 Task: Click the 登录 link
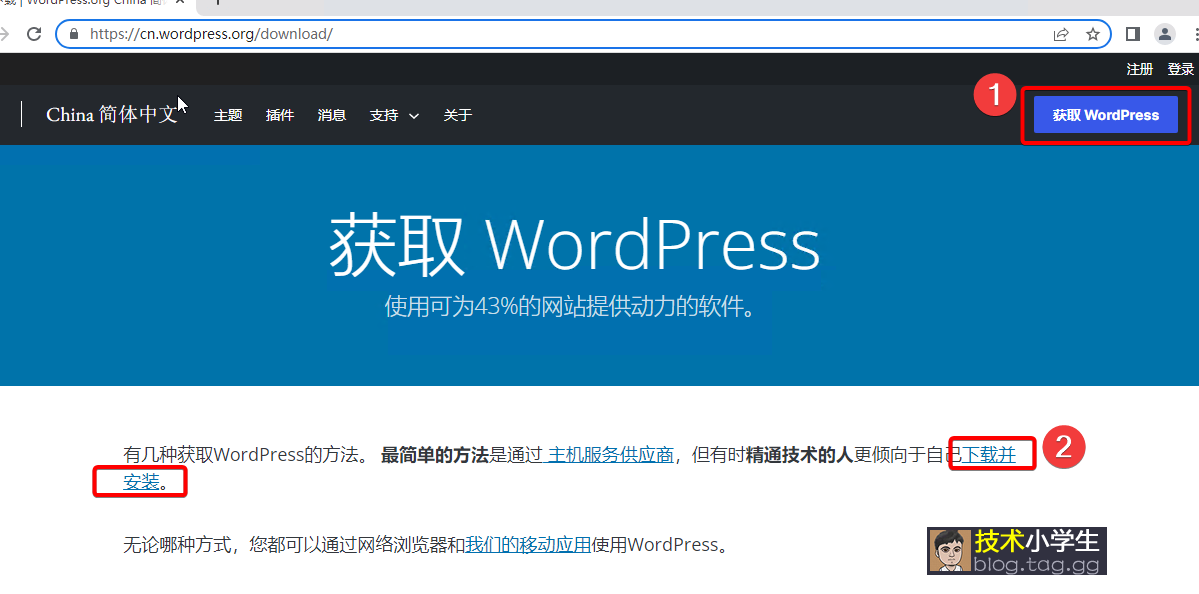coord(1180,69)
